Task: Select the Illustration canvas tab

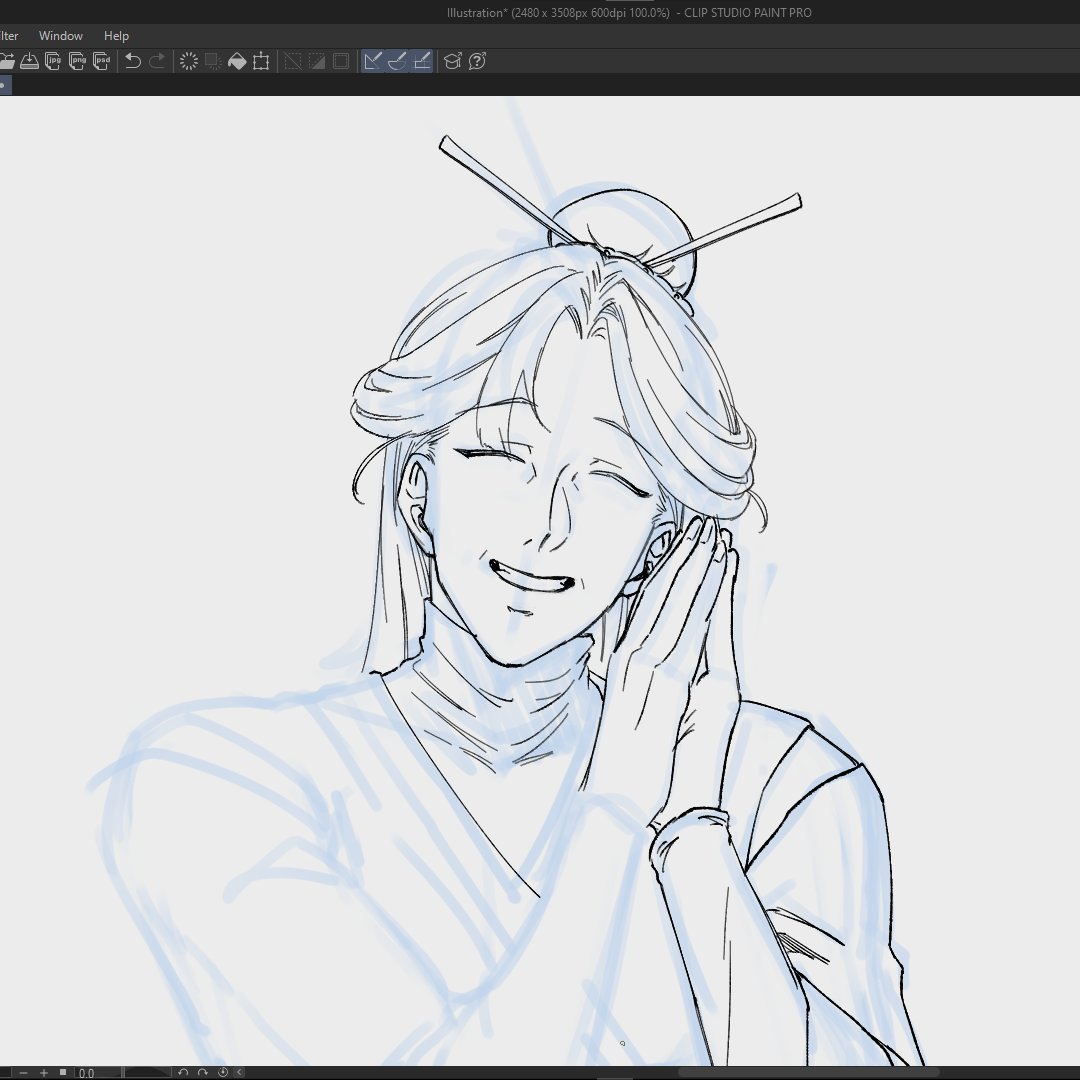Action: point(6,85)
